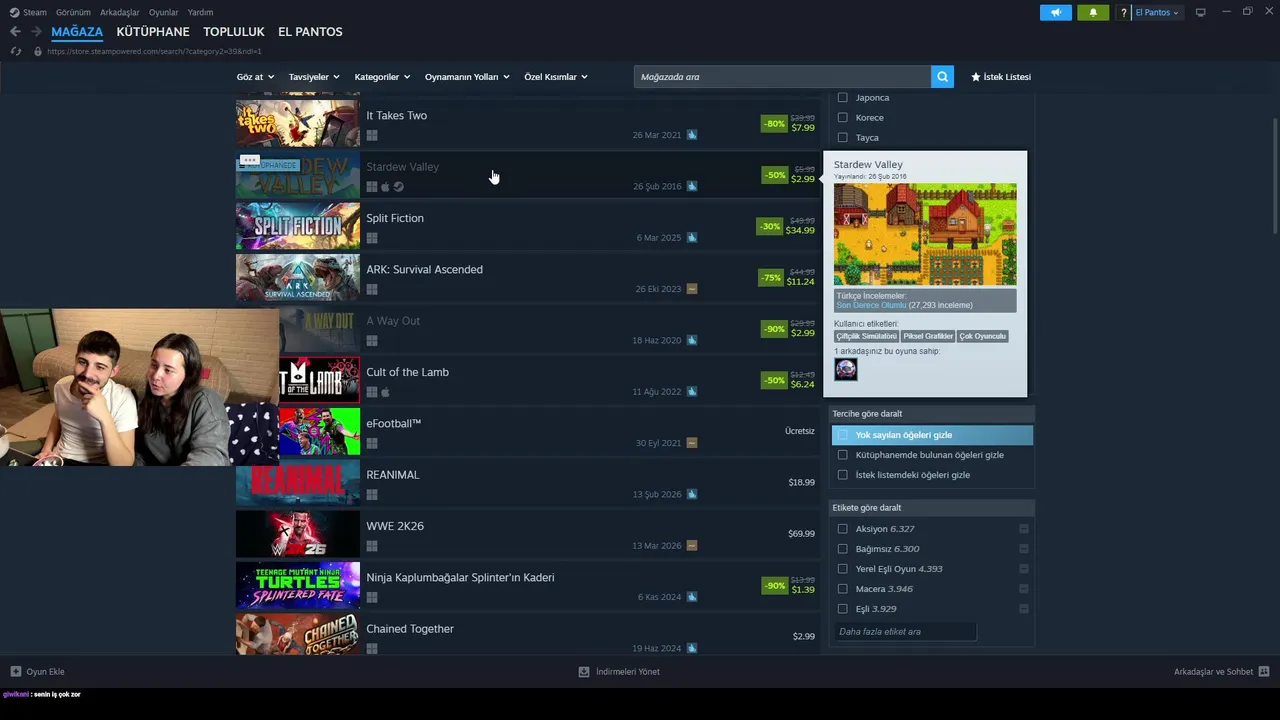Screen dimensions: 1280x720
Task: Expand the Kategoriler dropdown
Action: point(382,77)
